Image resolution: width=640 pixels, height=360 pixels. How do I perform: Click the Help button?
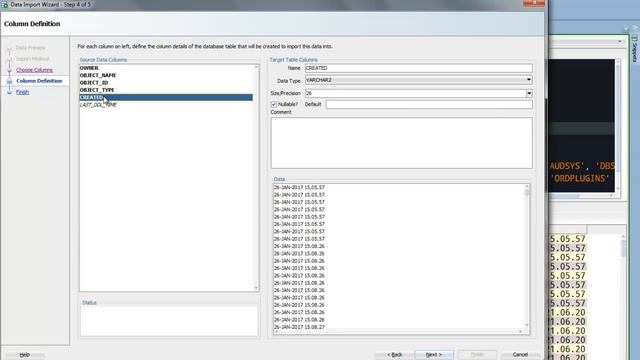tap(24, 355)
